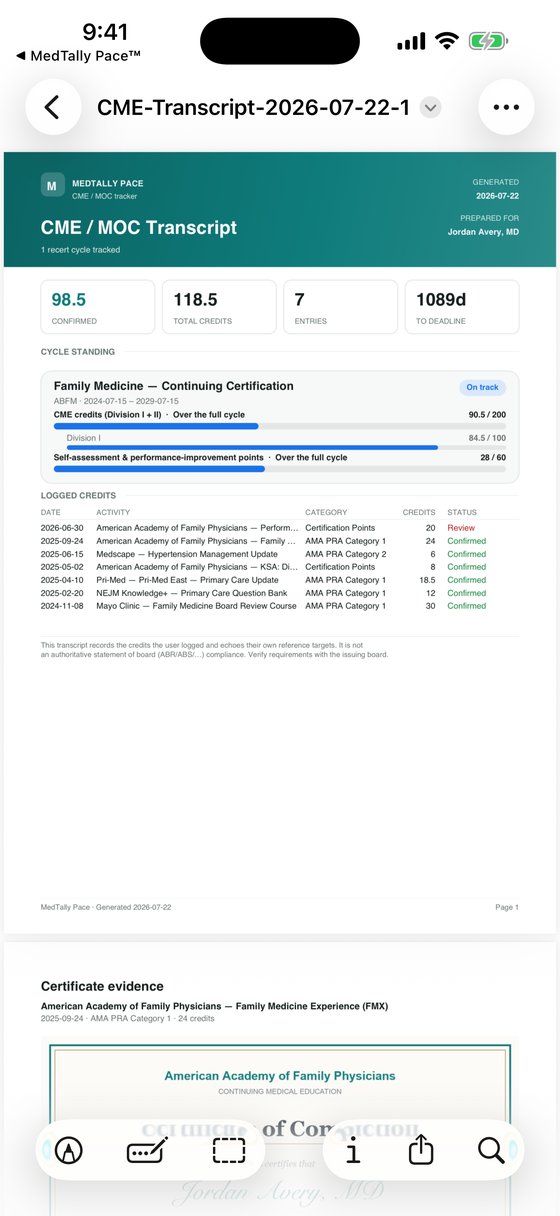This screenshot has width=560, height=1216.
Task: Tap the MedTally Pace M logo
Action: pyautogui.click(x=53, y=186)
